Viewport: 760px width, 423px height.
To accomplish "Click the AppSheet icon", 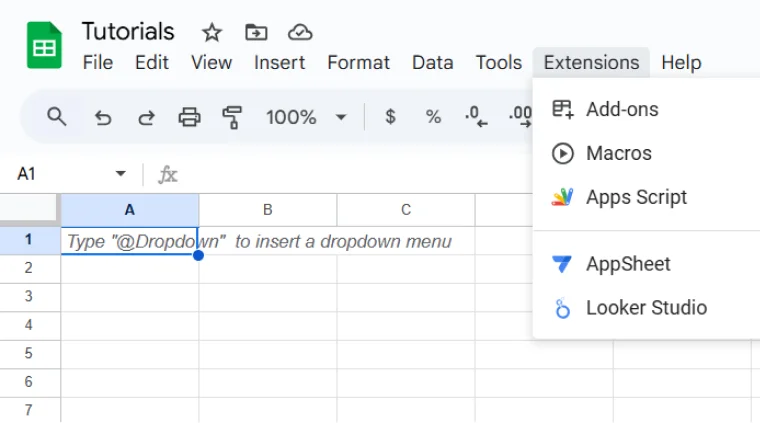I will [x=562, y=264].
